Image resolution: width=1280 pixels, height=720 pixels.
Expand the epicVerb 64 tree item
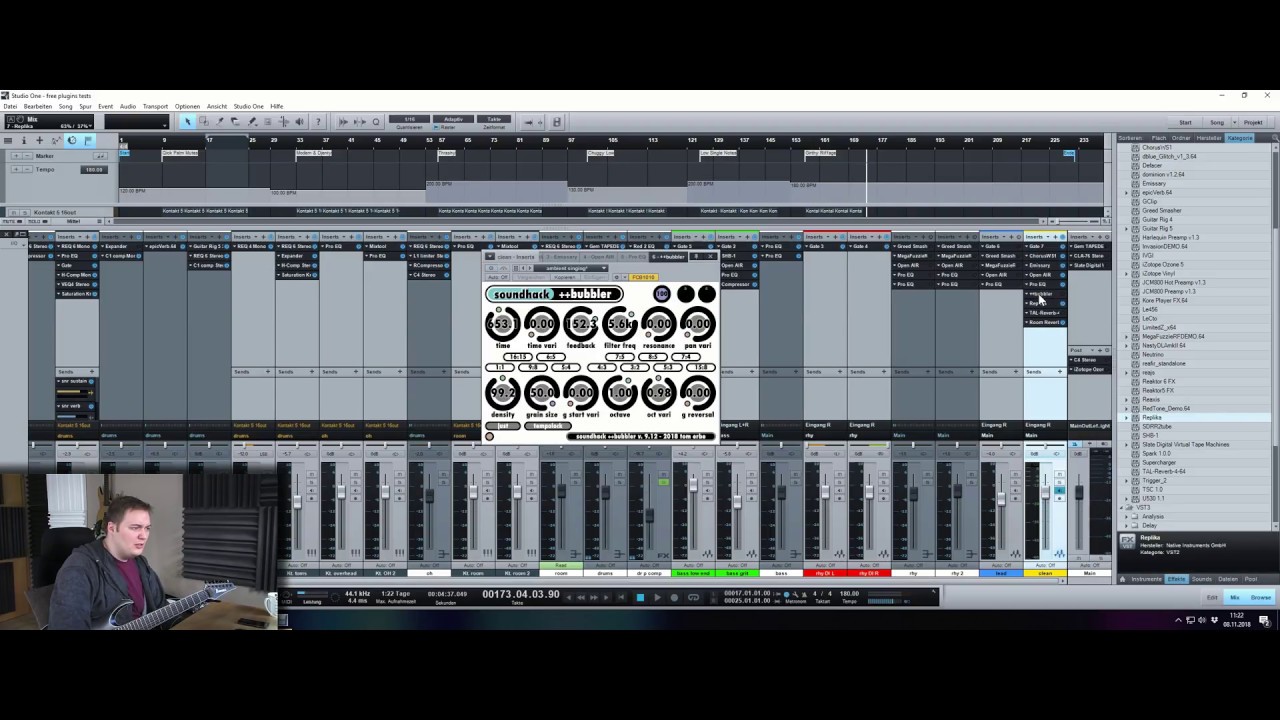(1126, 192)
